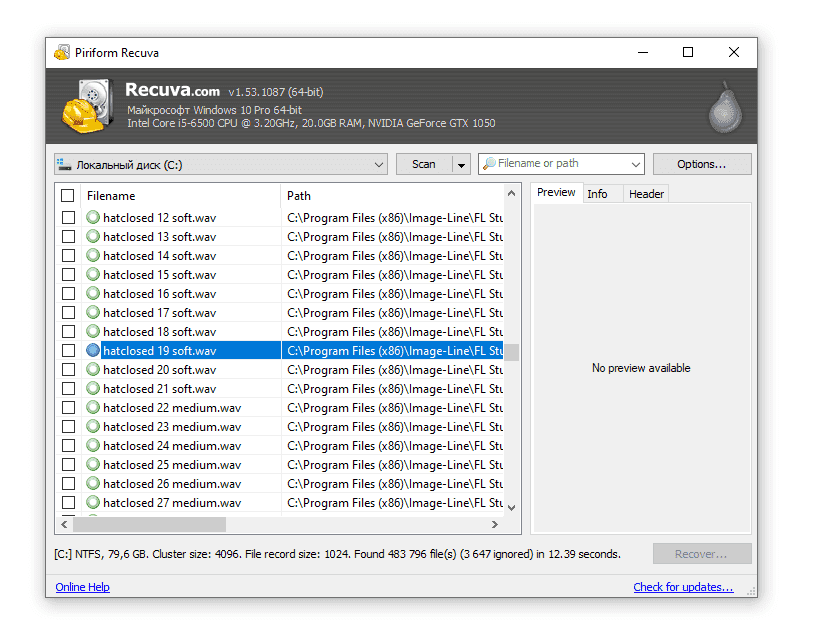Open the Options dialog

click(702, 164)
